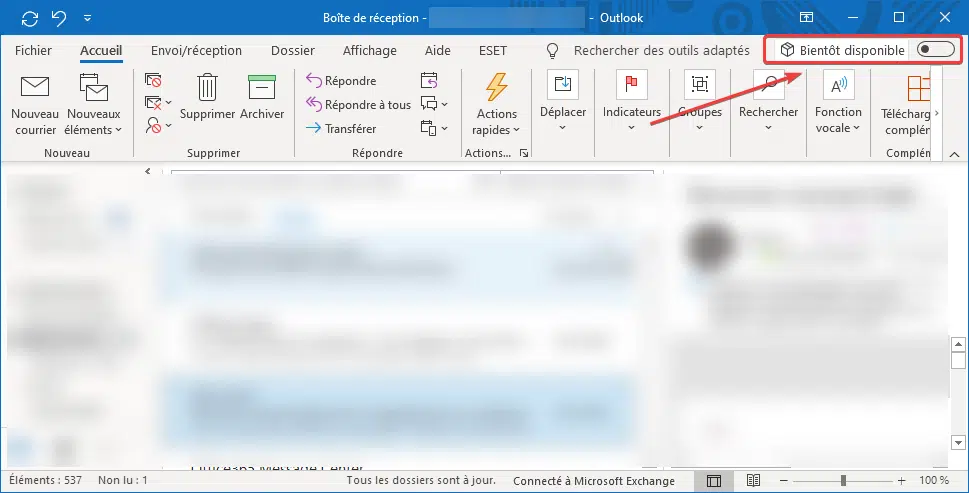Screen dimensions: 969x493
Task: Open the Nouveaux éléments dropdown
Action: coord(94,105)
